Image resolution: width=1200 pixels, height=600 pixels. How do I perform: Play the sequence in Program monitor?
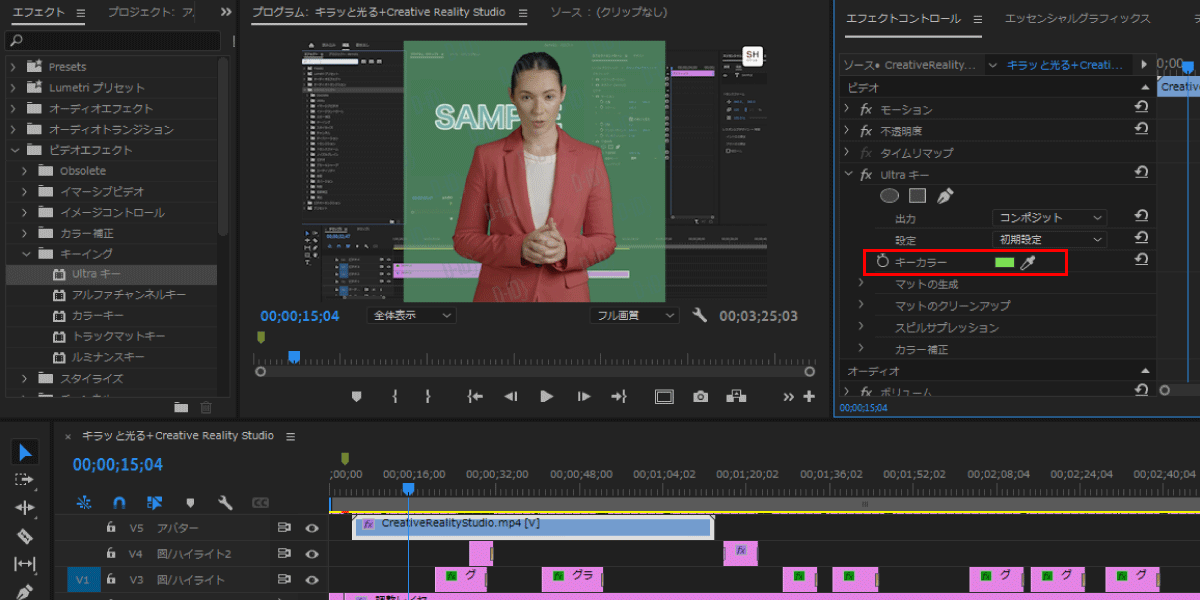pyautogui.click(x=546, y=397)
